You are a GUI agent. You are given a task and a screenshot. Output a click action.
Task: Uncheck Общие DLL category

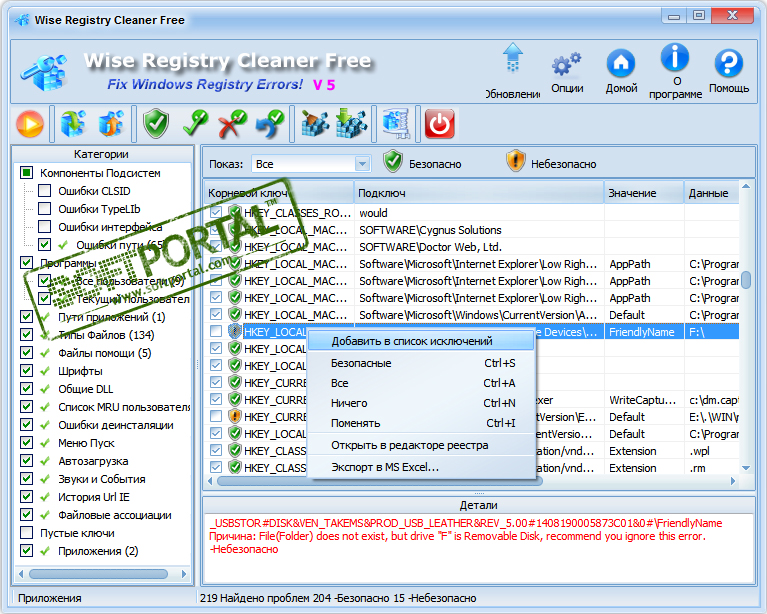point(26,388)
